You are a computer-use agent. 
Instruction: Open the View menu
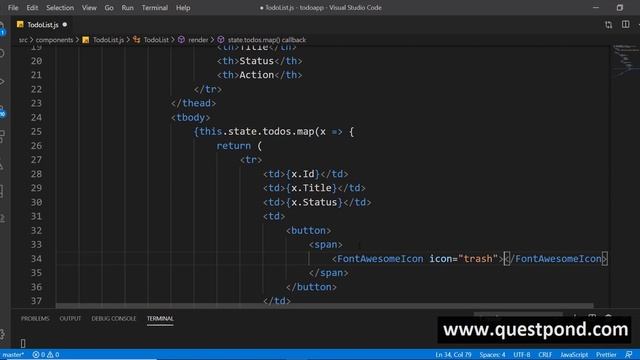[89, 8]
